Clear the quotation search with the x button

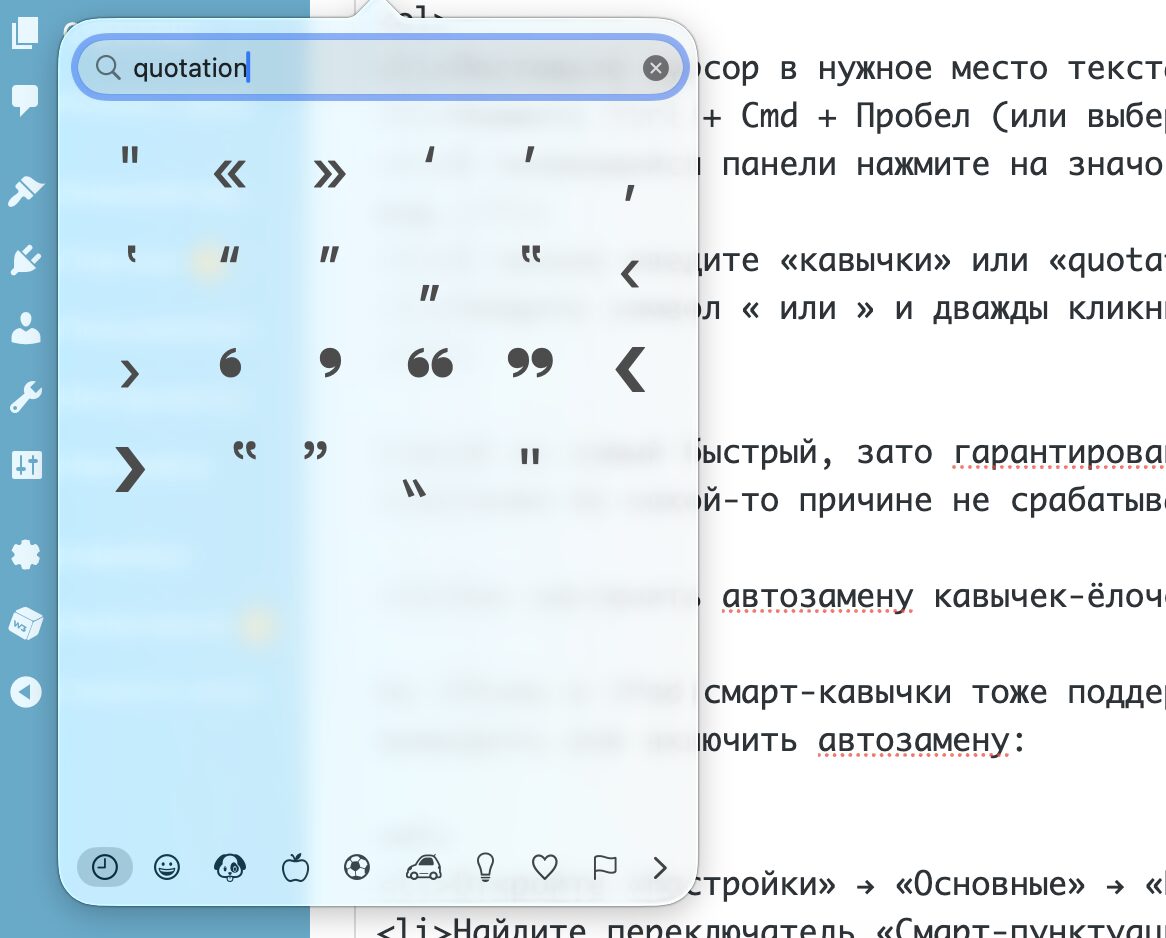point(656,68)
